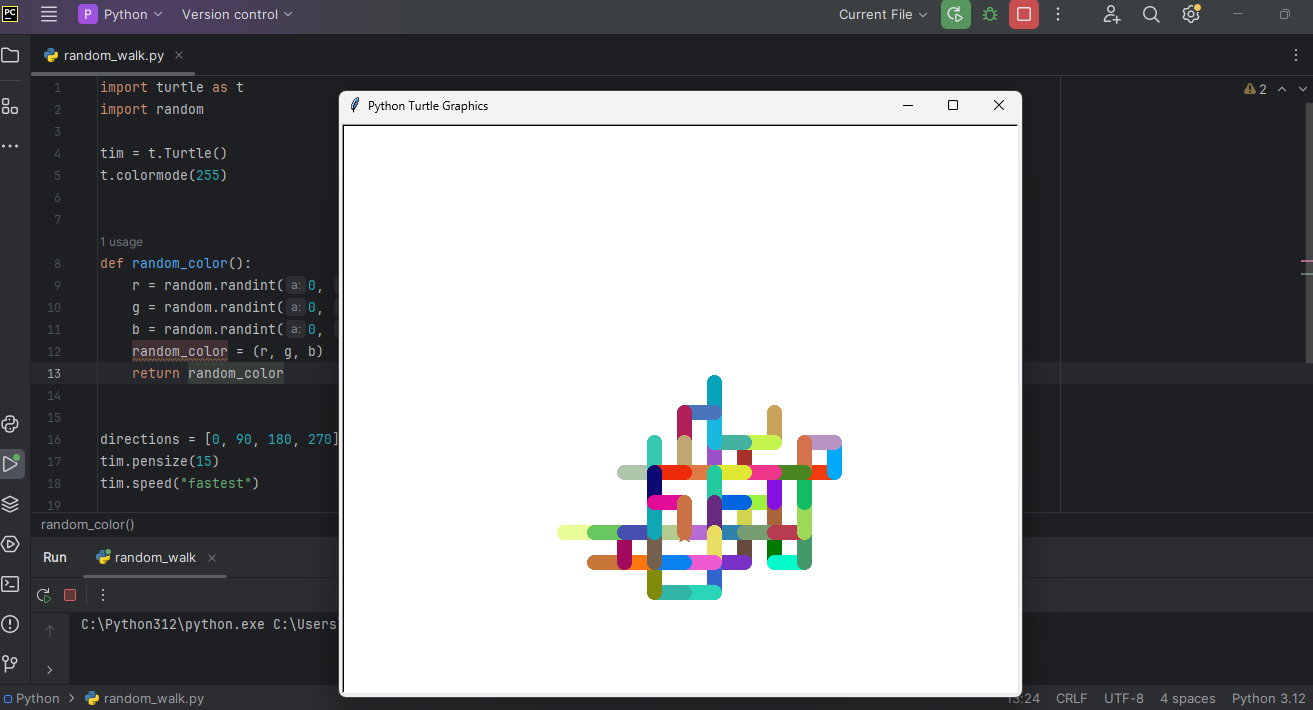Click the UTF-8 encoding selector
The width and height of the screenshot is (1313, 710).
pyautogui.click(x=1123, y=699)
